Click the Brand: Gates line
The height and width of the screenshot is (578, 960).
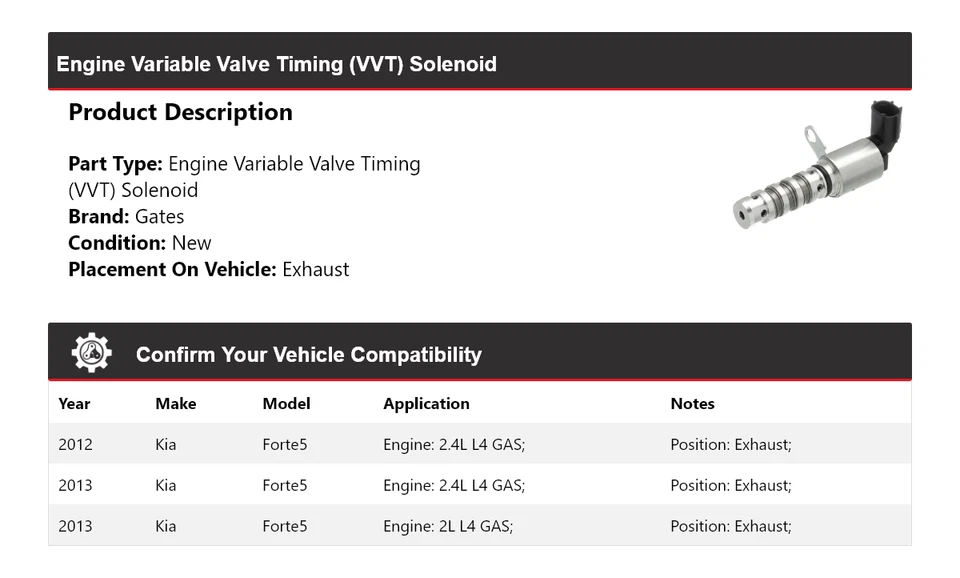(126, 216)
